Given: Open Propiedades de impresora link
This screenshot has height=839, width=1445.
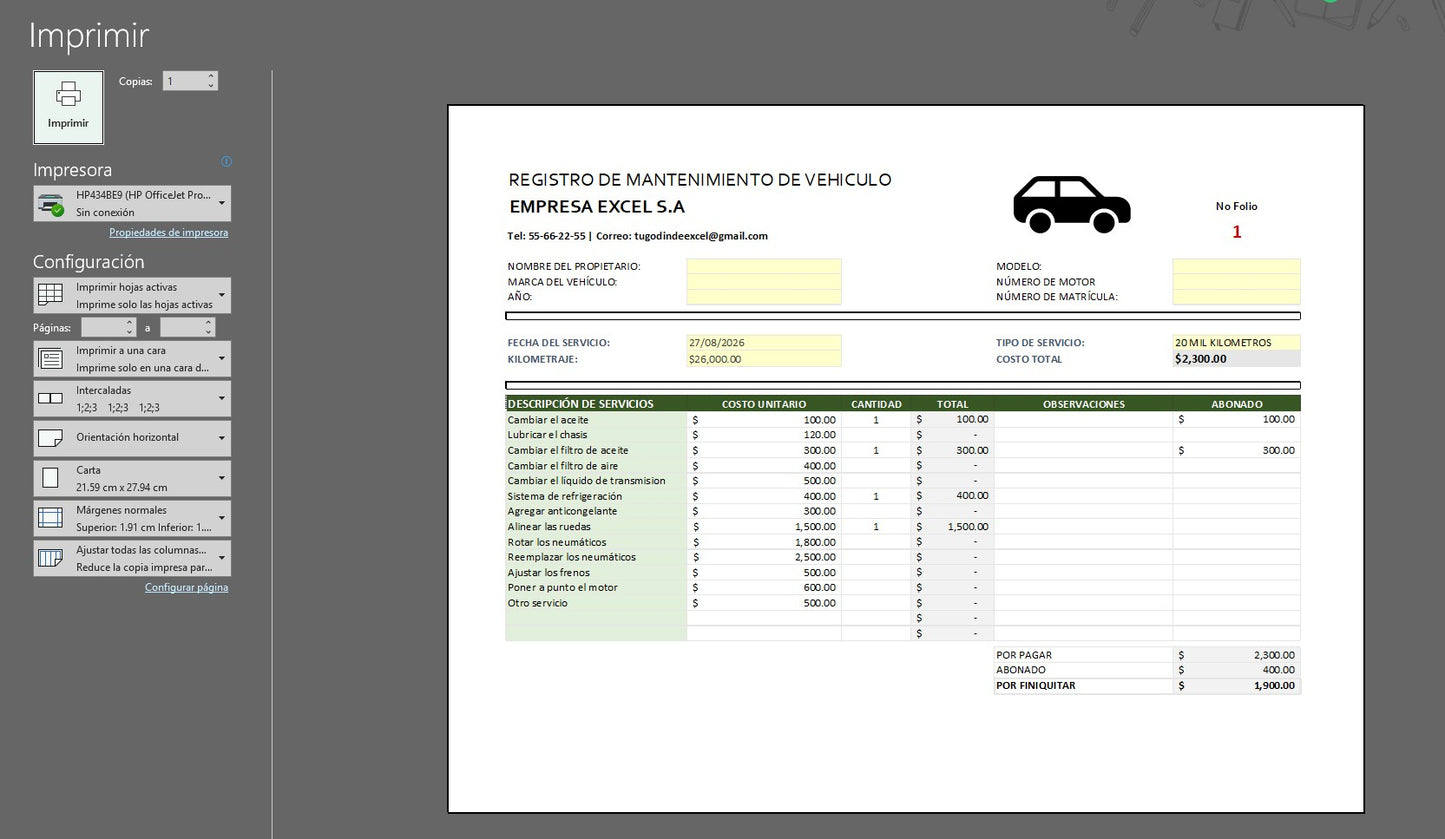Looking at the screenshot, I should coord(168,232).
